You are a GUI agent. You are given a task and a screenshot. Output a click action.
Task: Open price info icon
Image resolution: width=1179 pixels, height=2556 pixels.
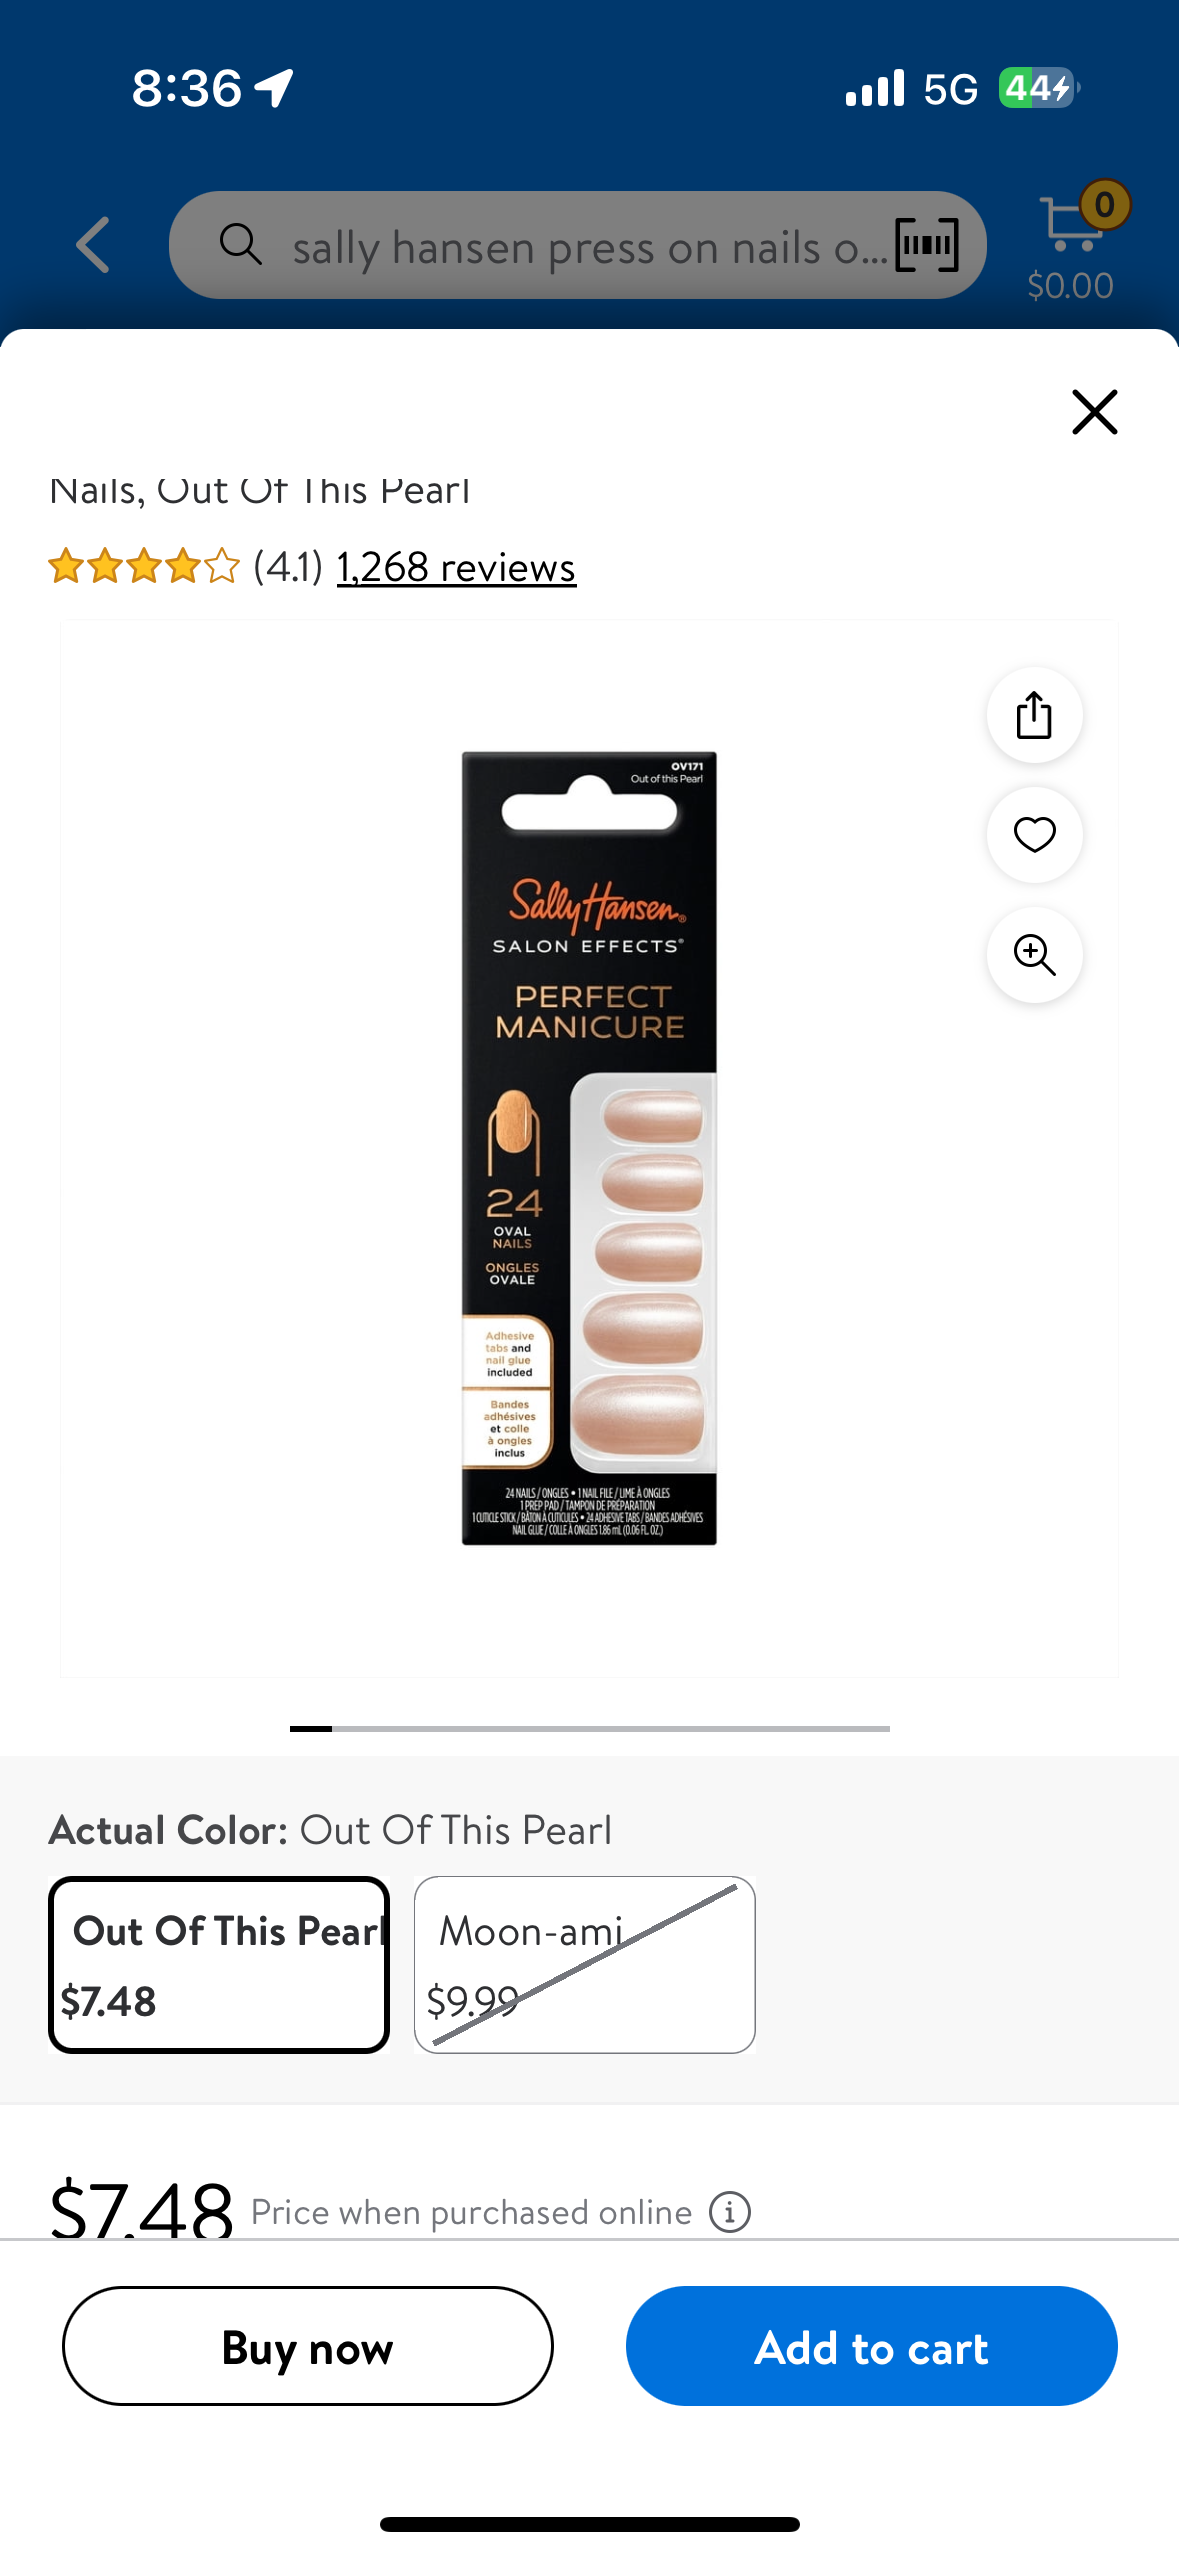tap(730, 2211)
